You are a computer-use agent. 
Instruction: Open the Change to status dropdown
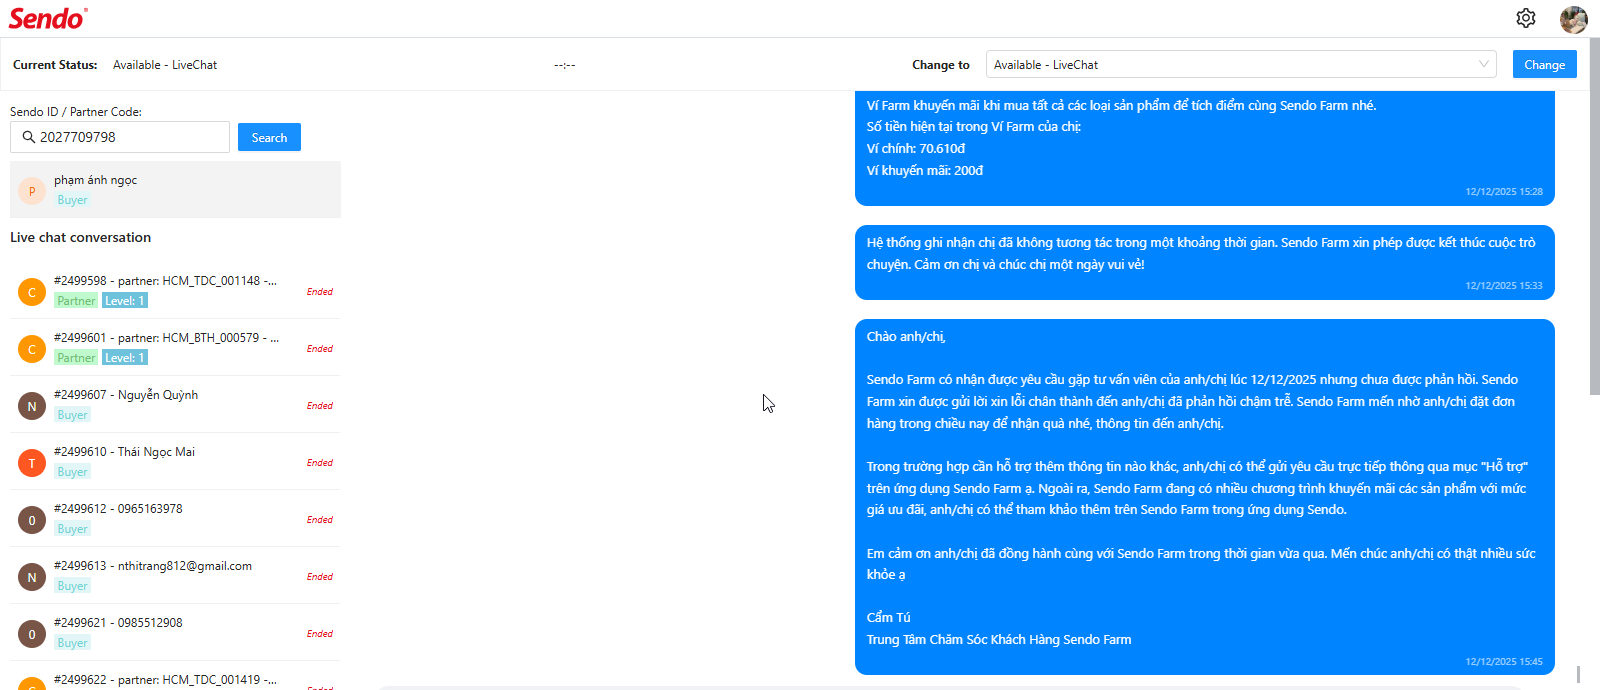1241,64
